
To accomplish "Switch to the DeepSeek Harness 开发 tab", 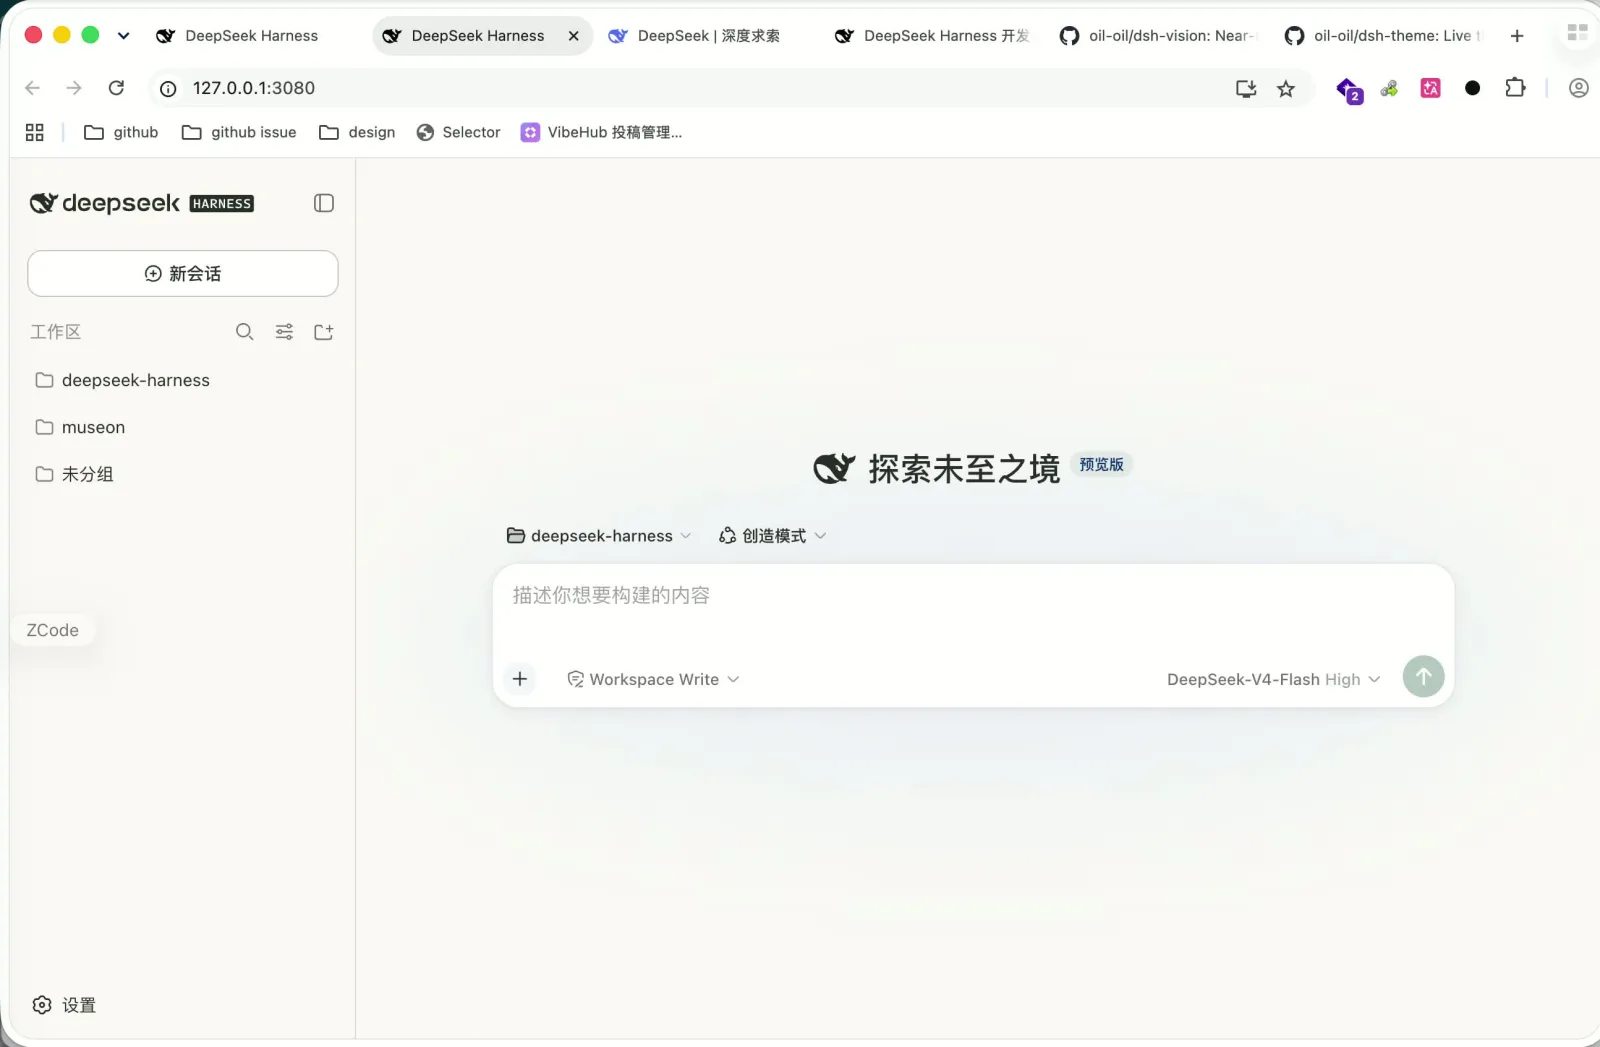I will [x=932, y=36].
